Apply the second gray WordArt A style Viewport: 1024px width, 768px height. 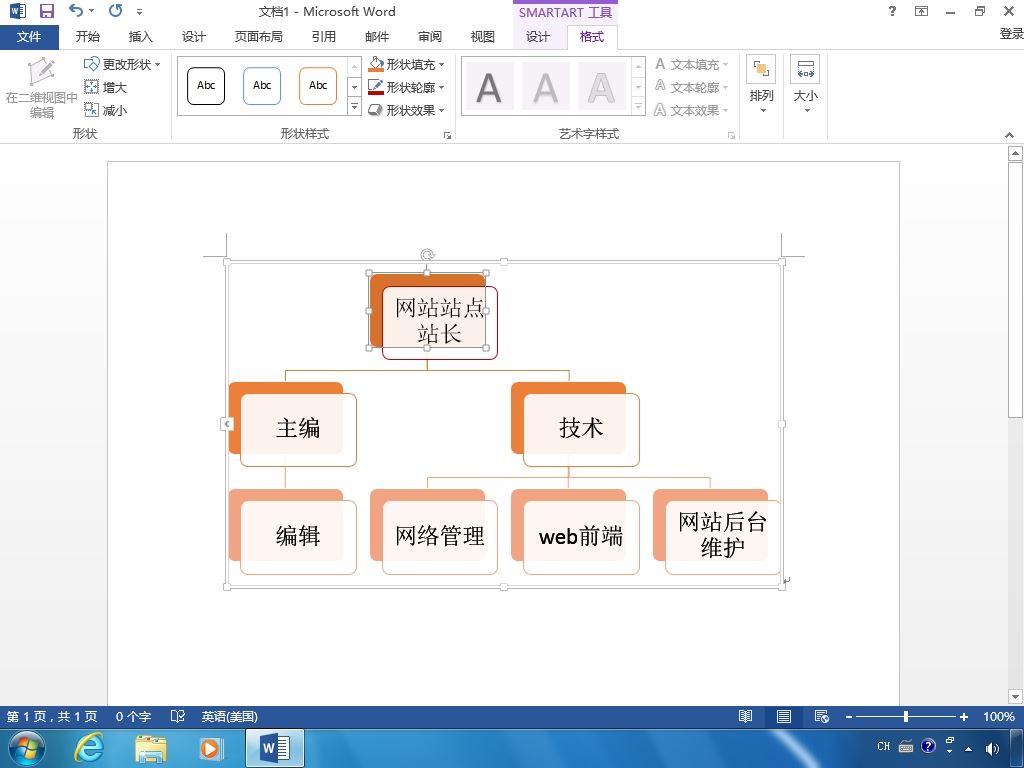coord(545,88)
